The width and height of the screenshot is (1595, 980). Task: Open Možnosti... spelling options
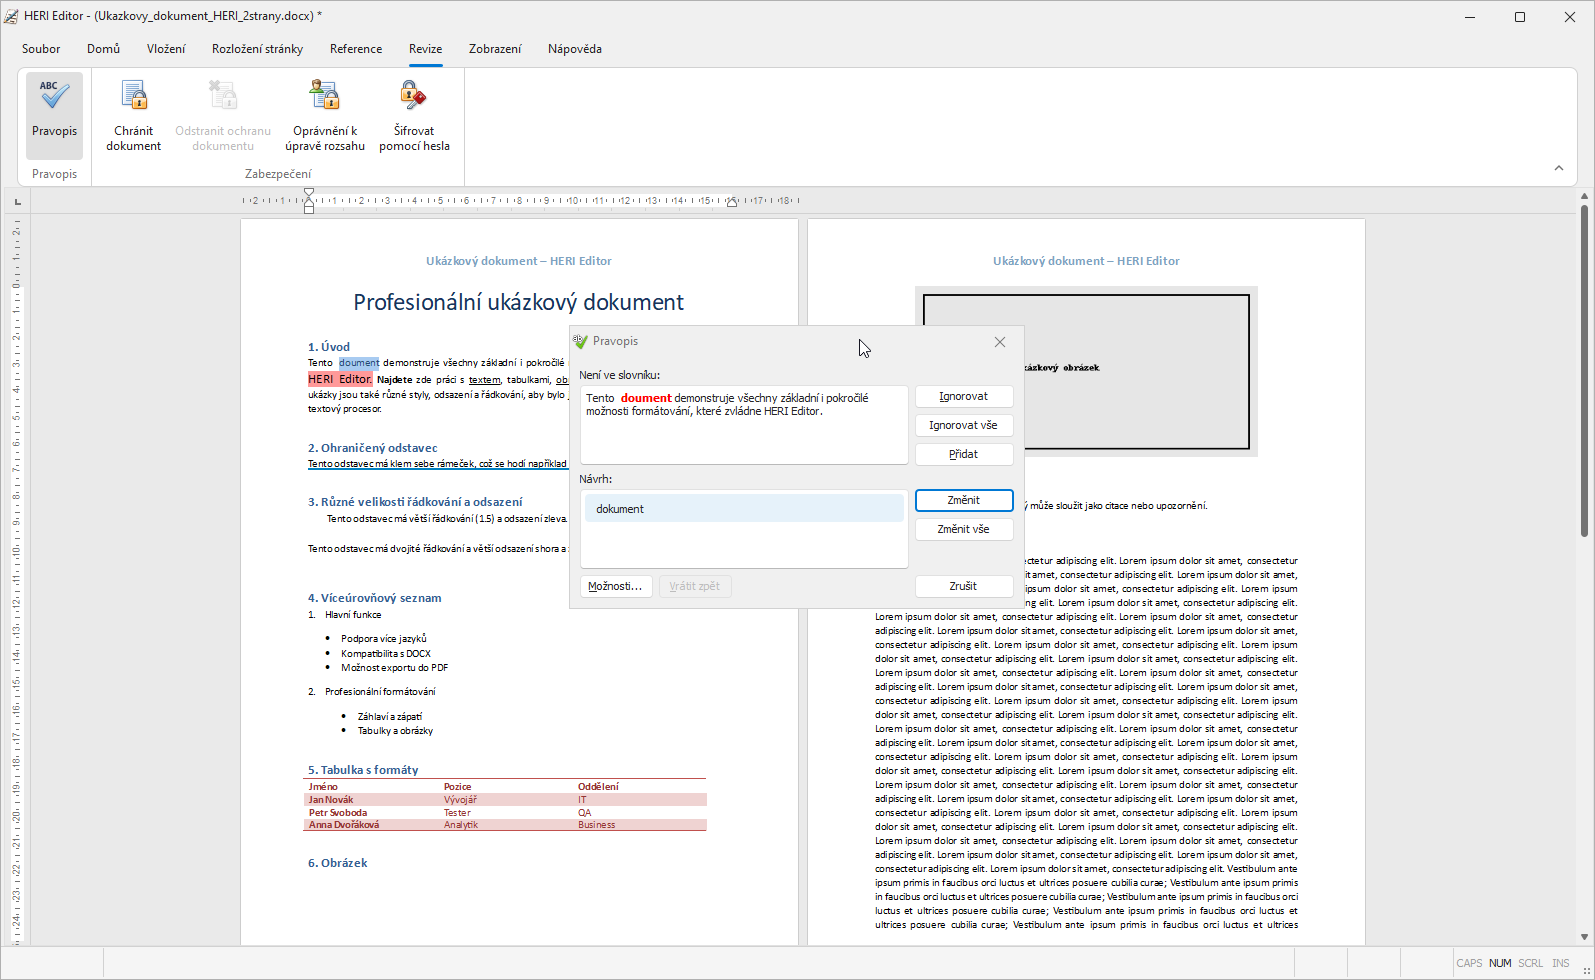615,586
